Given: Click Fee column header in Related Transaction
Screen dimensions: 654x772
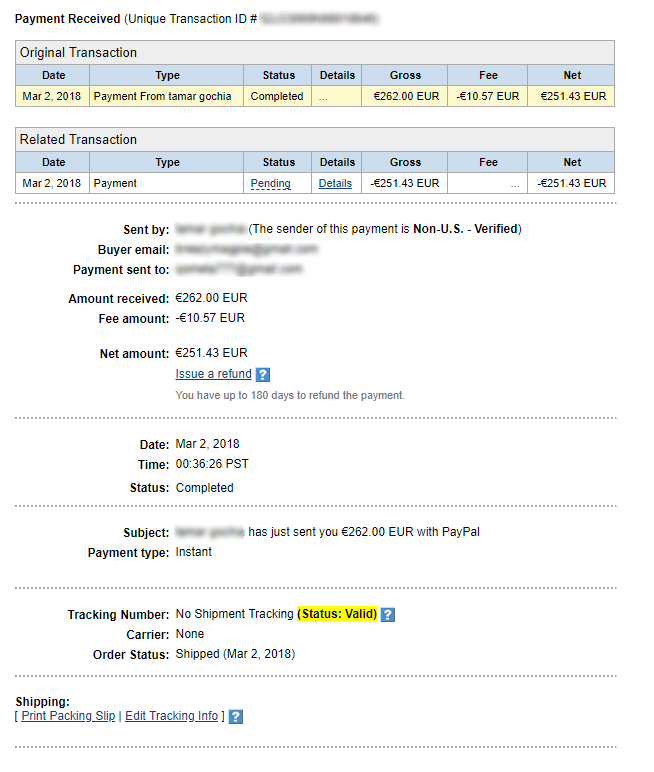Looking at the screenshot, I should click(x=488, y=162).
